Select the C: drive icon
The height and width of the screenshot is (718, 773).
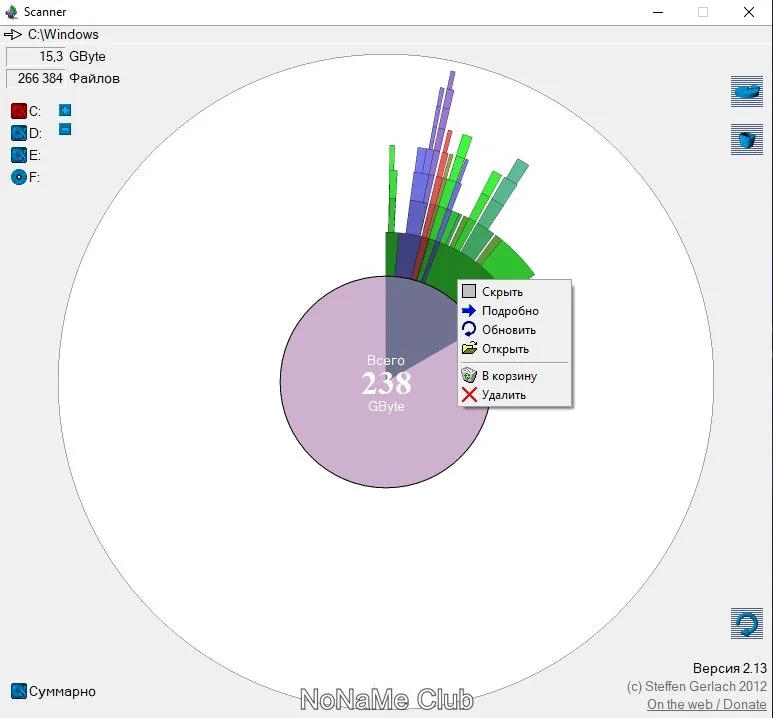coord(19,111)
